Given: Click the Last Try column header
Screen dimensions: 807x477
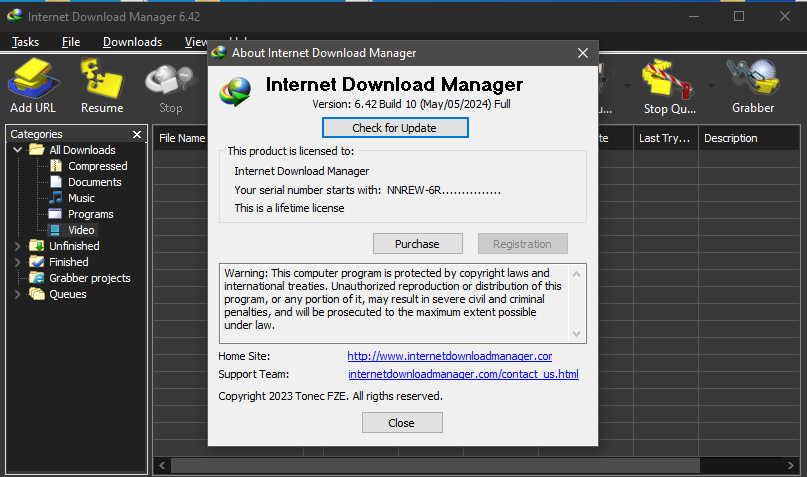Looking at the screenshot, I should pos(665,138).
